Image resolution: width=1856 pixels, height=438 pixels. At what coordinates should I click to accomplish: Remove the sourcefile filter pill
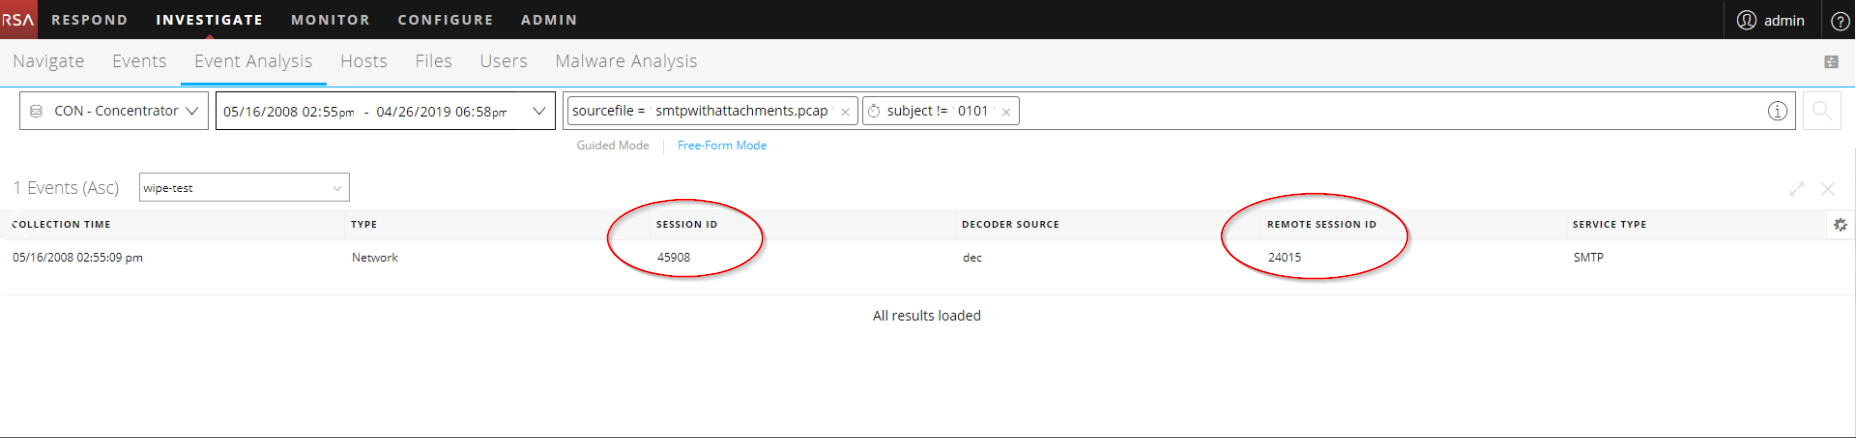845,112
